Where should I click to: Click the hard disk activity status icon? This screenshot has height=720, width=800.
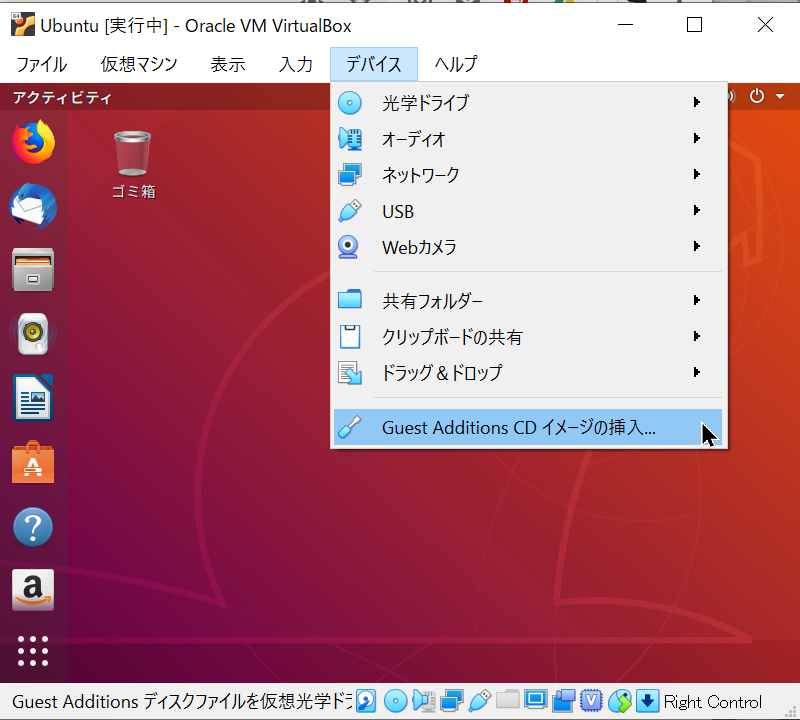coord(366,701)
